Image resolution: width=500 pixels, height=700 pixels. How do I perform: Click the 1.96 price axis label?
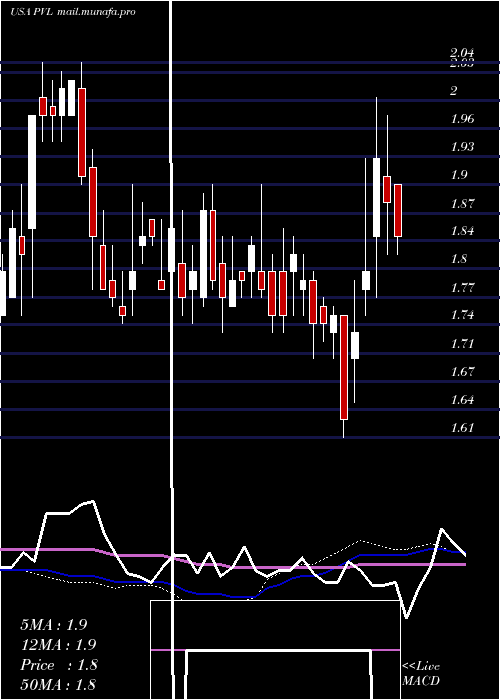[x=462, y=119]
